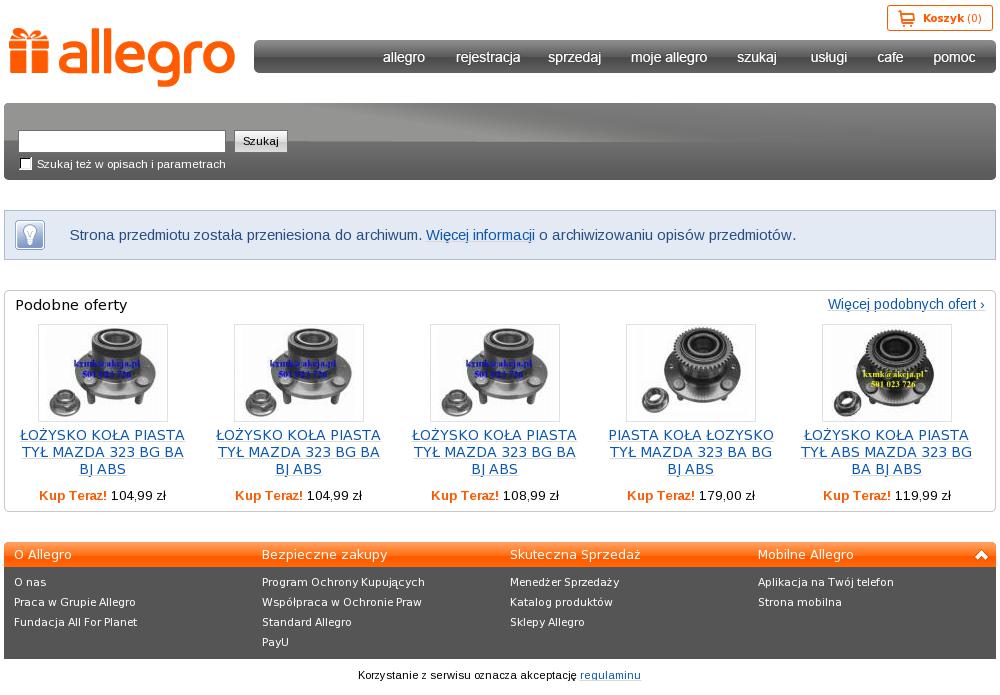Screen dimensions: 1000x695
Task: Open 'Program Ochrony Kupujących' footer link
Action: click(343, 582)
